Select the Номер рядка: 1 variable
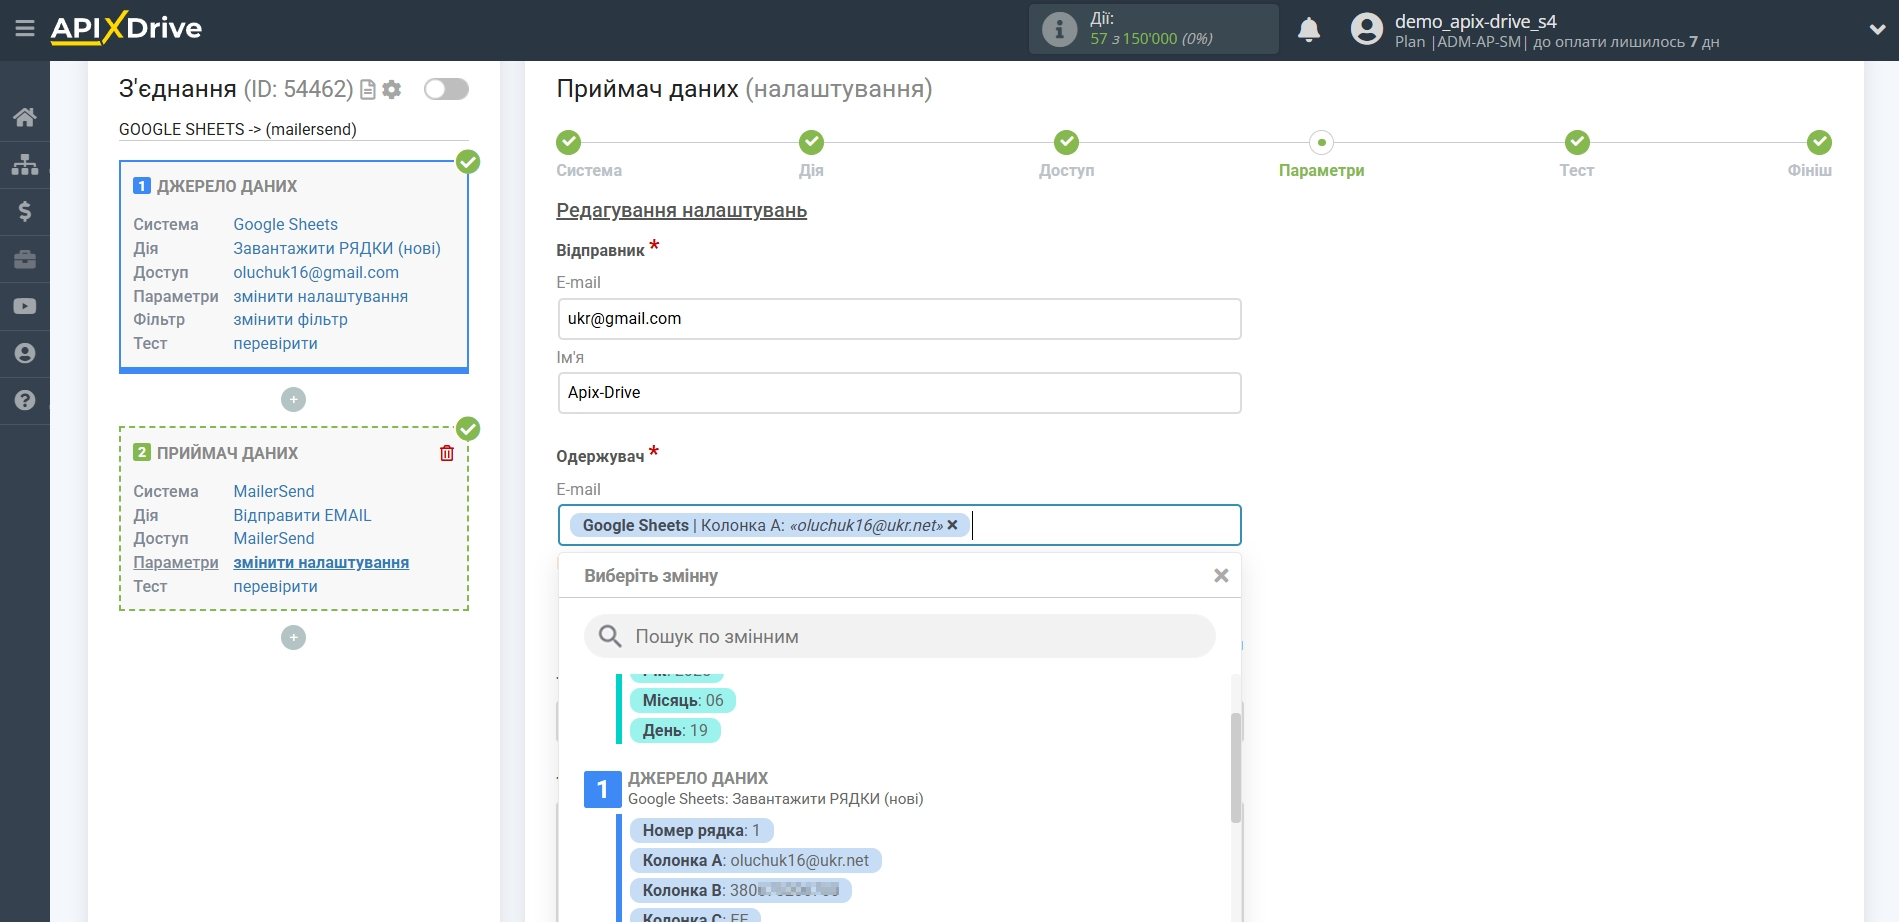Image resolution: width=1899 pixels, height=922 pixels. click(701, 830)
